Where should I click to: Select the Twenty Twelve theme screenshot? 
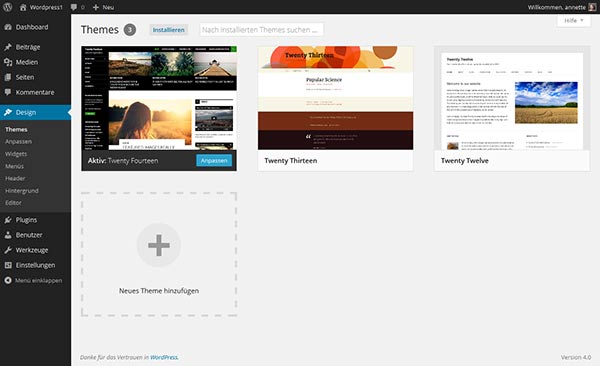pos(512,98)
